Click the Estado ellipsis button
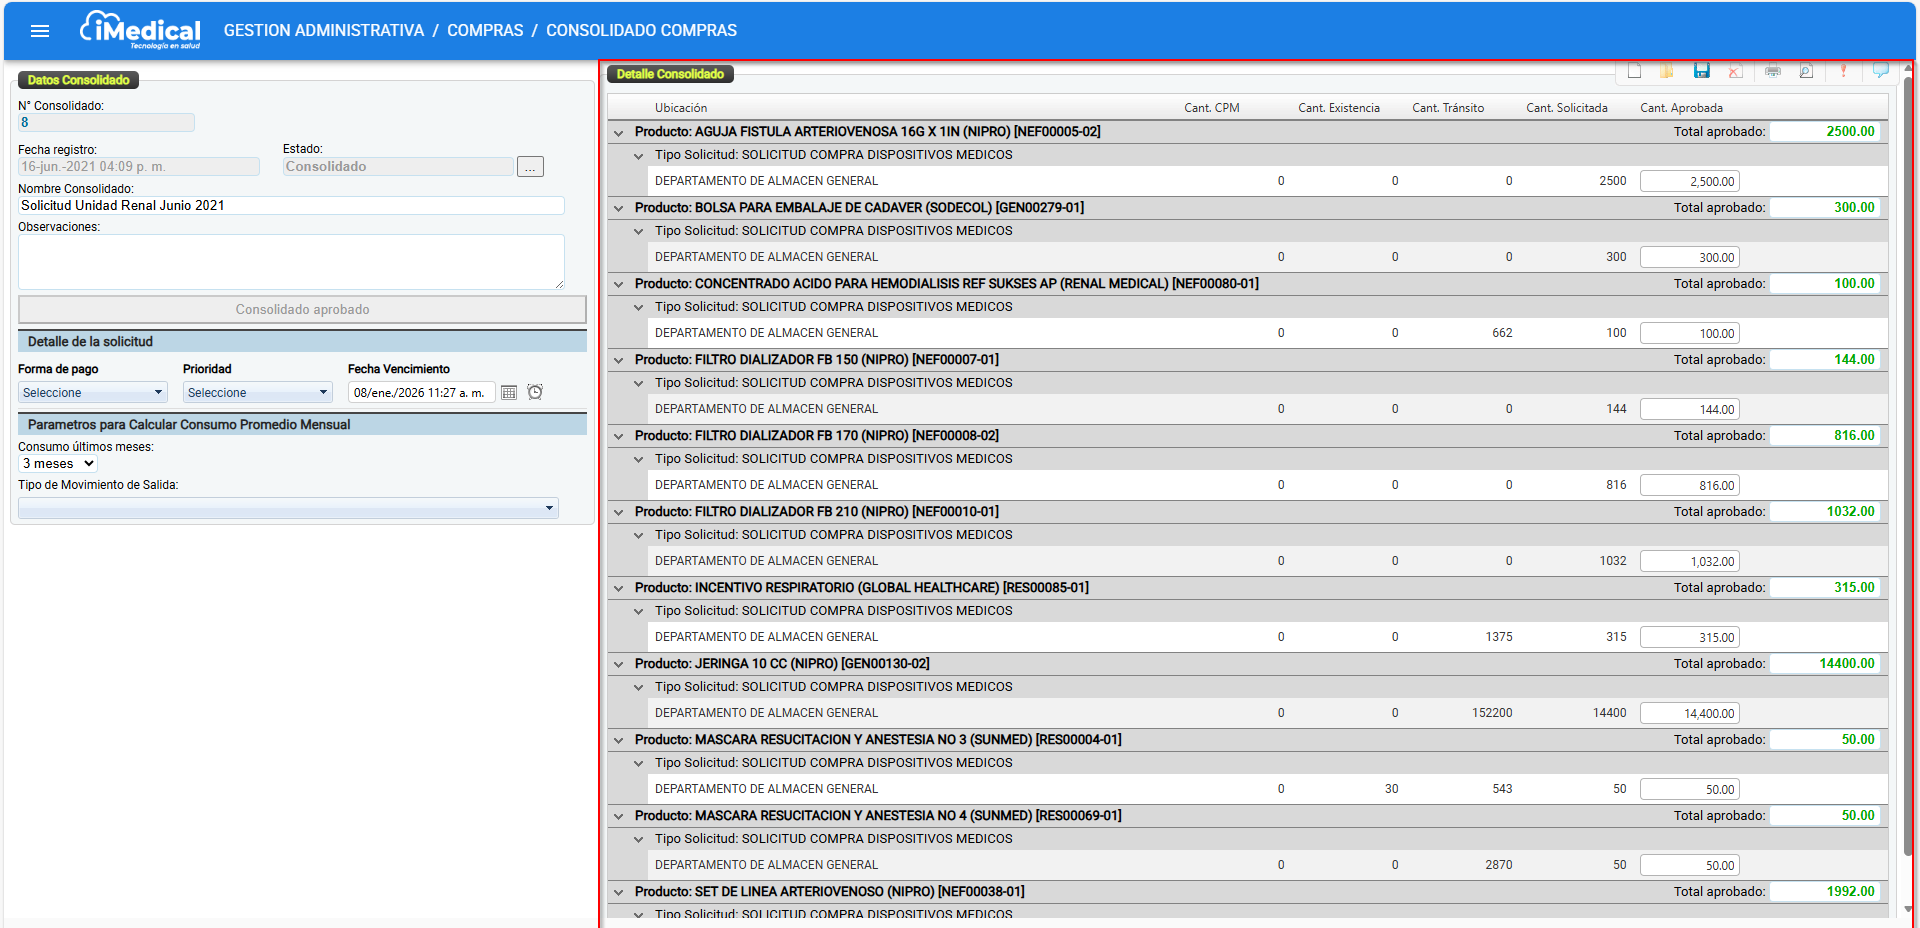1920x928 pixels. tap(530, 167)
